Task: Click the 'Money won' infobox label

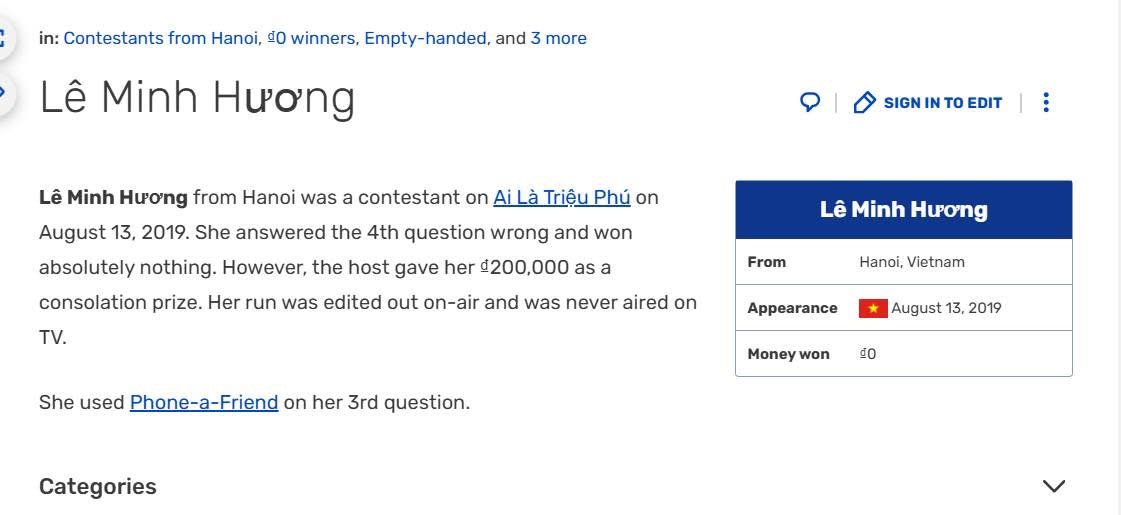Action: click(788, 354)
